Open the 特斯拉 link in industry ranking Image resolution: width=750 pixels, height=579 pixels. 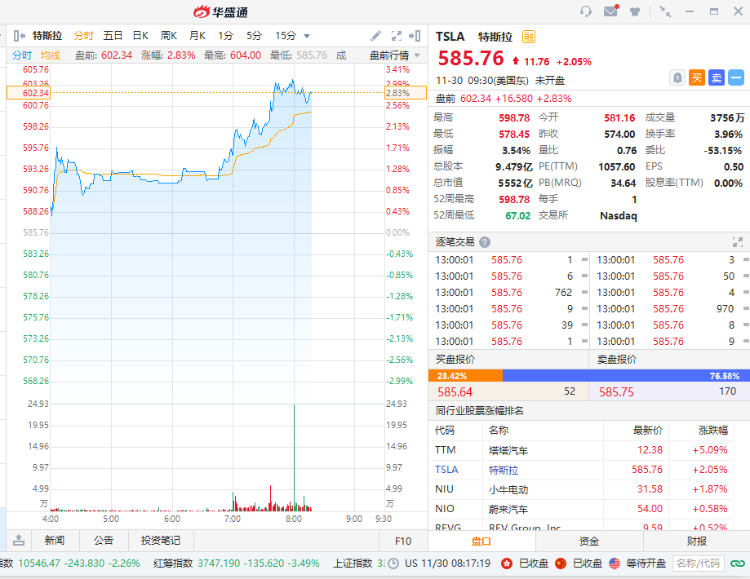(x=503, y=470)
